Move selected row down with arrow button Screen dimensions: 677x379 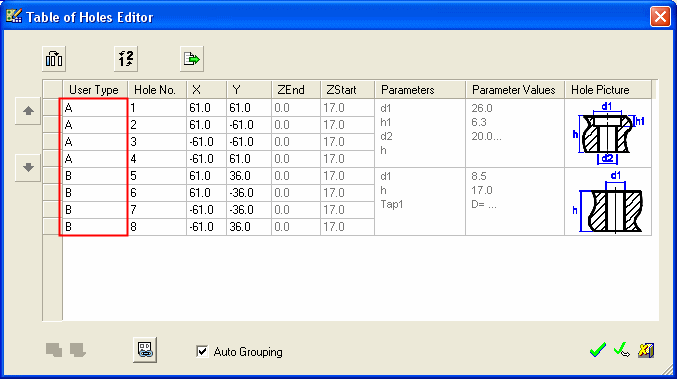(28, 167)
